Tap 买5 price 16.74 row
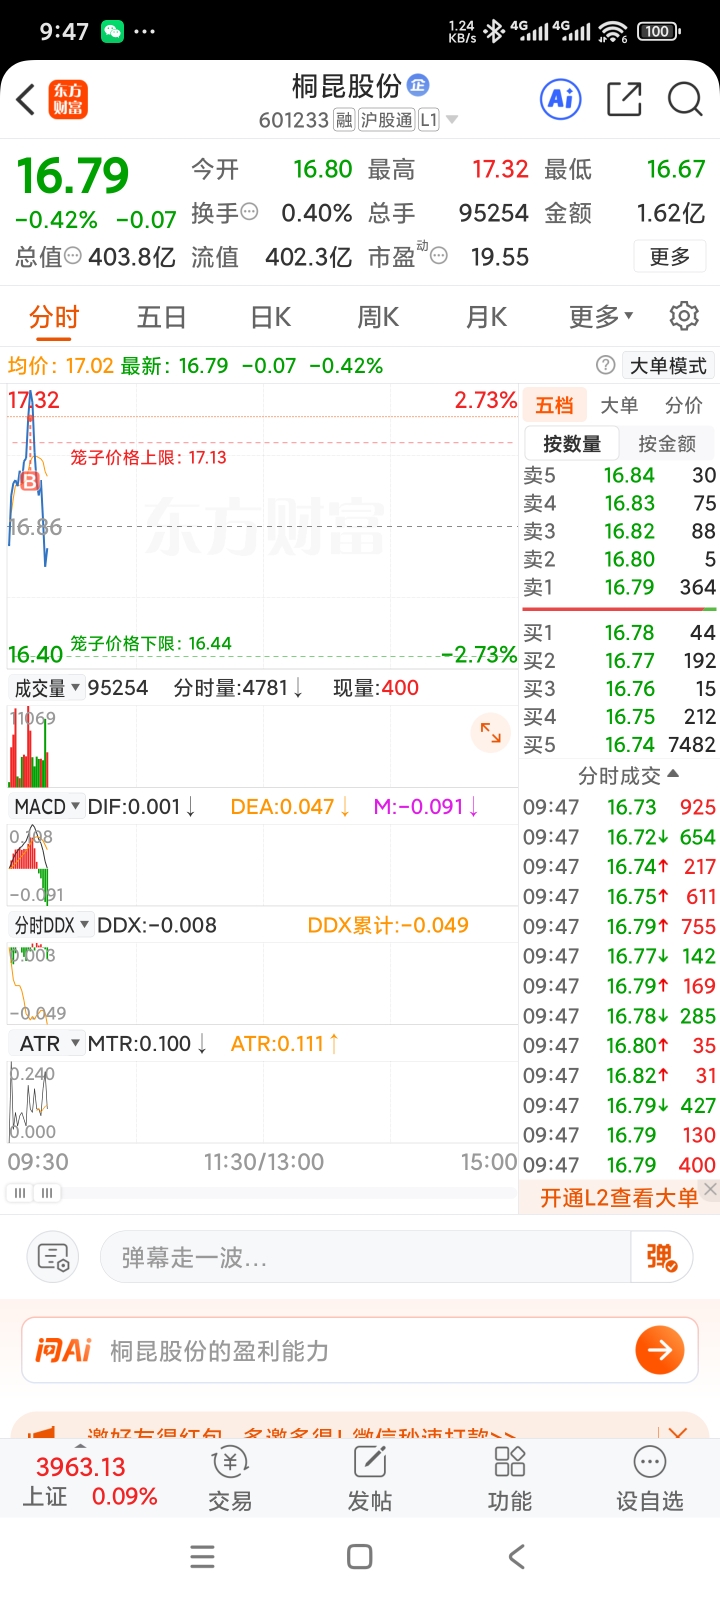Screen dimensions: 720x1600 point(620,744)
